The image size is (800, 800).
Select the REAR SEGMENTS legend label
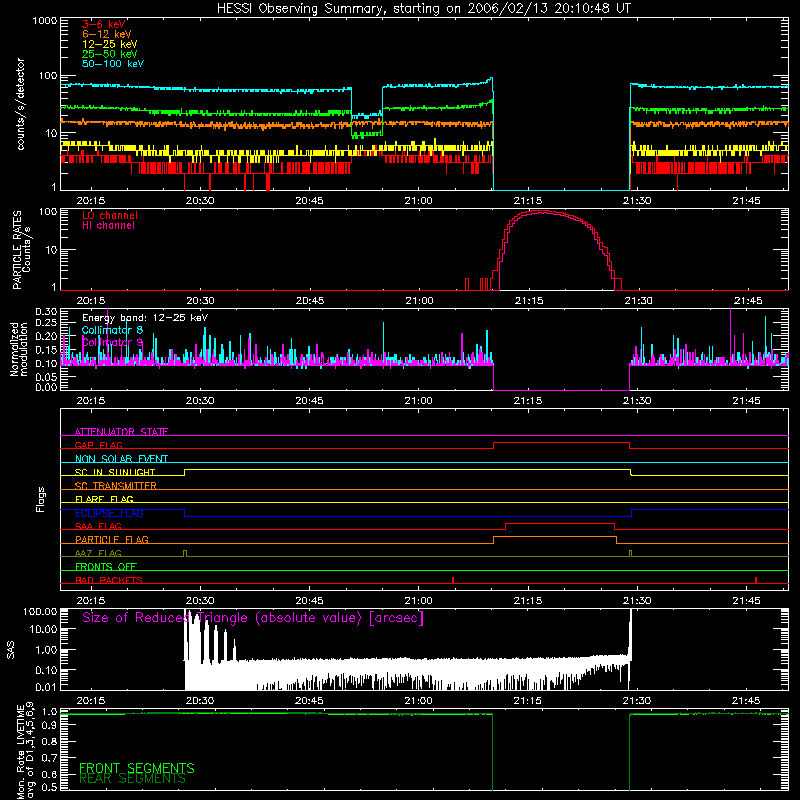pos(132,779)
